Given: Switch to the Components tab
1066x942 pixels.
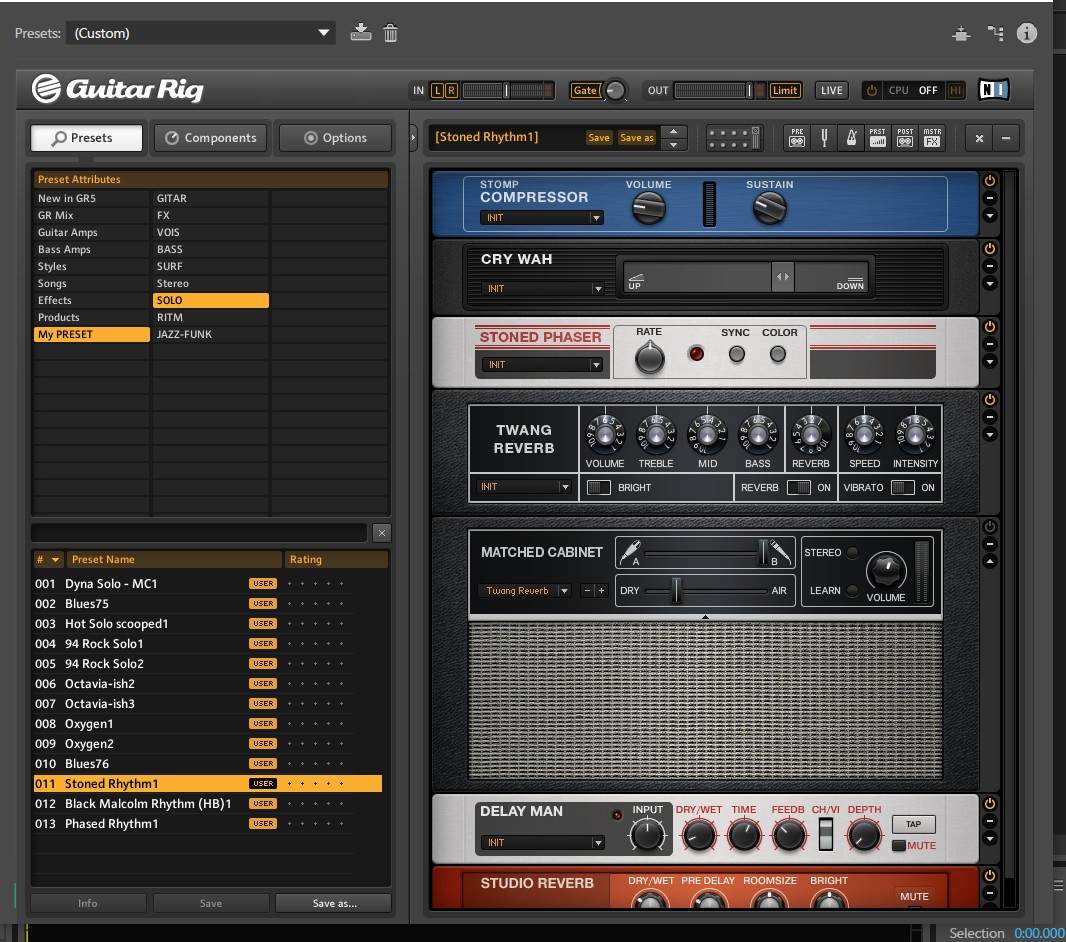Looking at the screenshot, I should click(211, 138).
